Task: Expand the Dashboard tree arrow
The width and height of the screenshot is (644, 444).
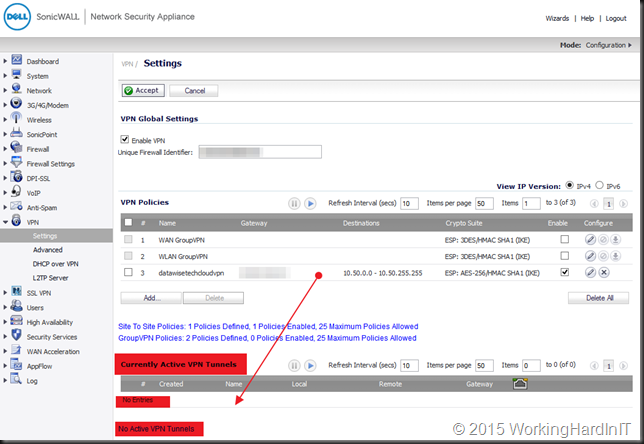Action: (x=5, y=61)
